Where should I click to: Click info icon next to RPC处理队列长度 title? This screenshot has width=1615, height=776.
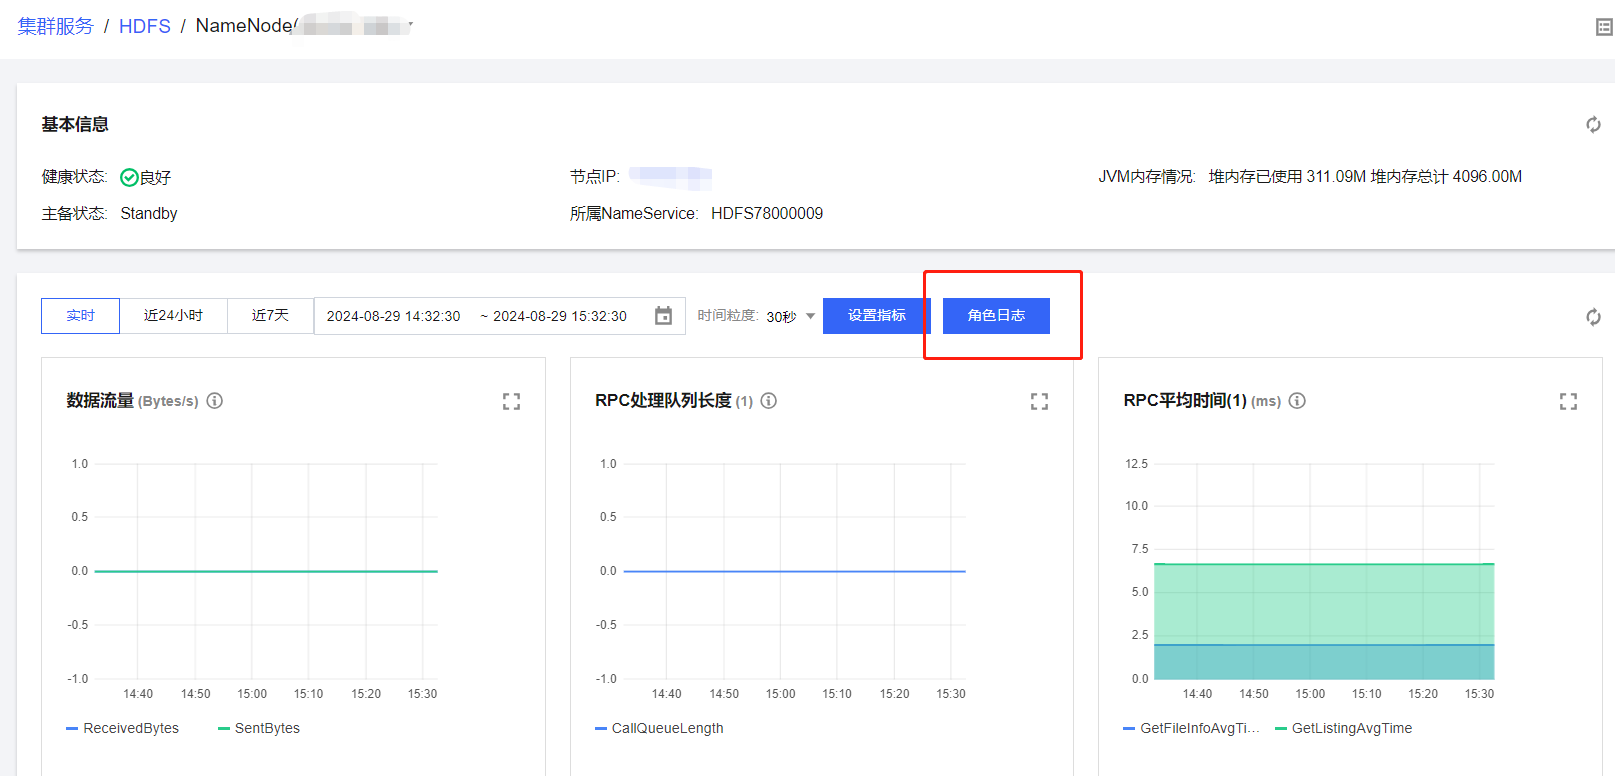coord(769,401)
